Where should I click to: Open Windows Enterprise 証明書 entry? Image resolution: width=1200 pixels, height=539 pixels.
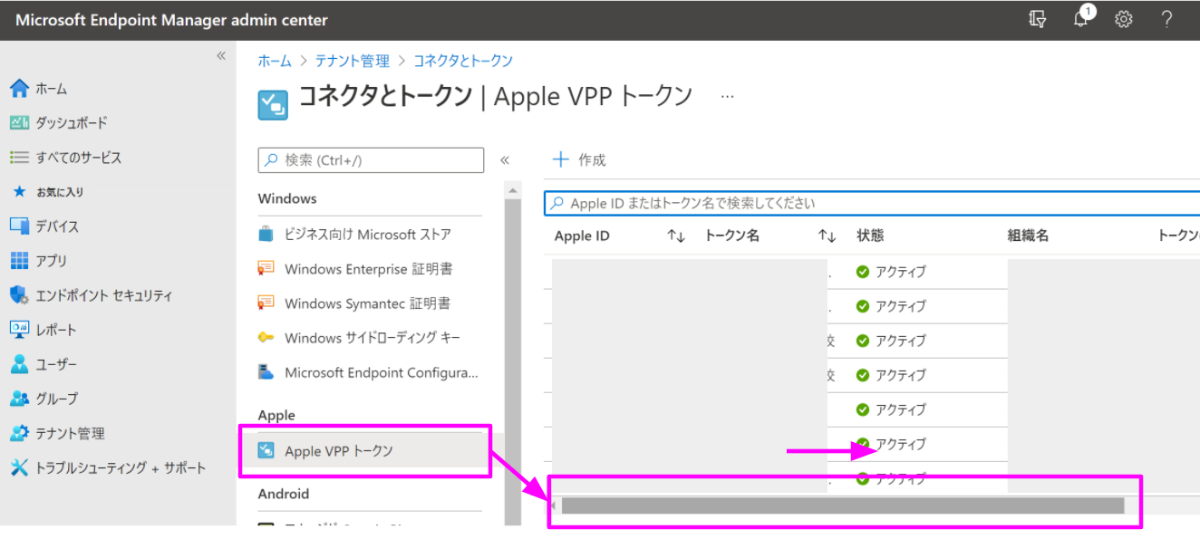pyautogui.click(x=370, y=269)
